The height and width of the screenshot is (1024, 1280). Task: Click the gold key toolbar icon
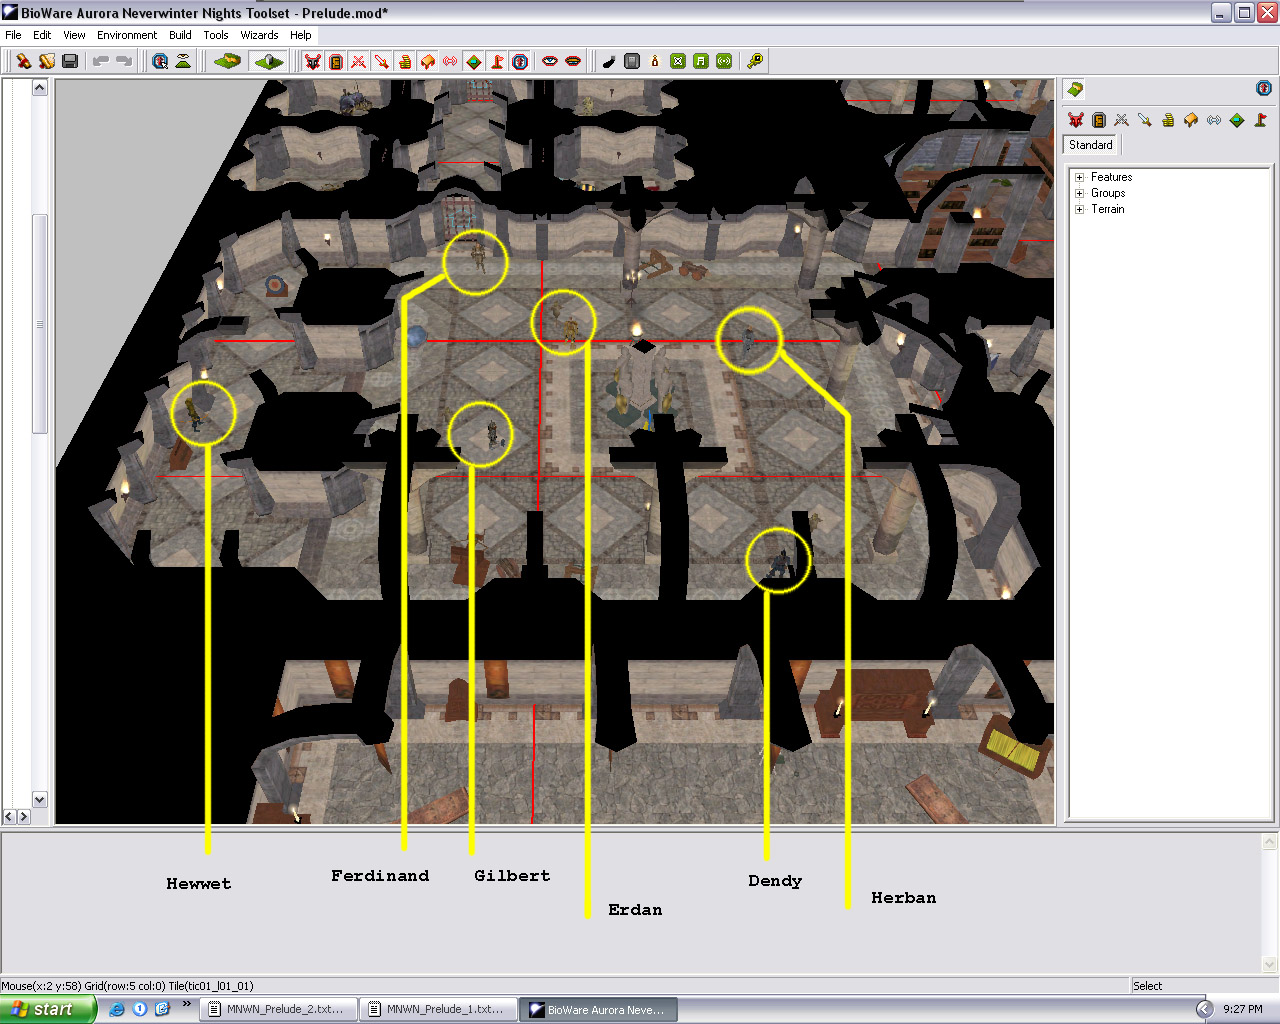pos(755,61)
